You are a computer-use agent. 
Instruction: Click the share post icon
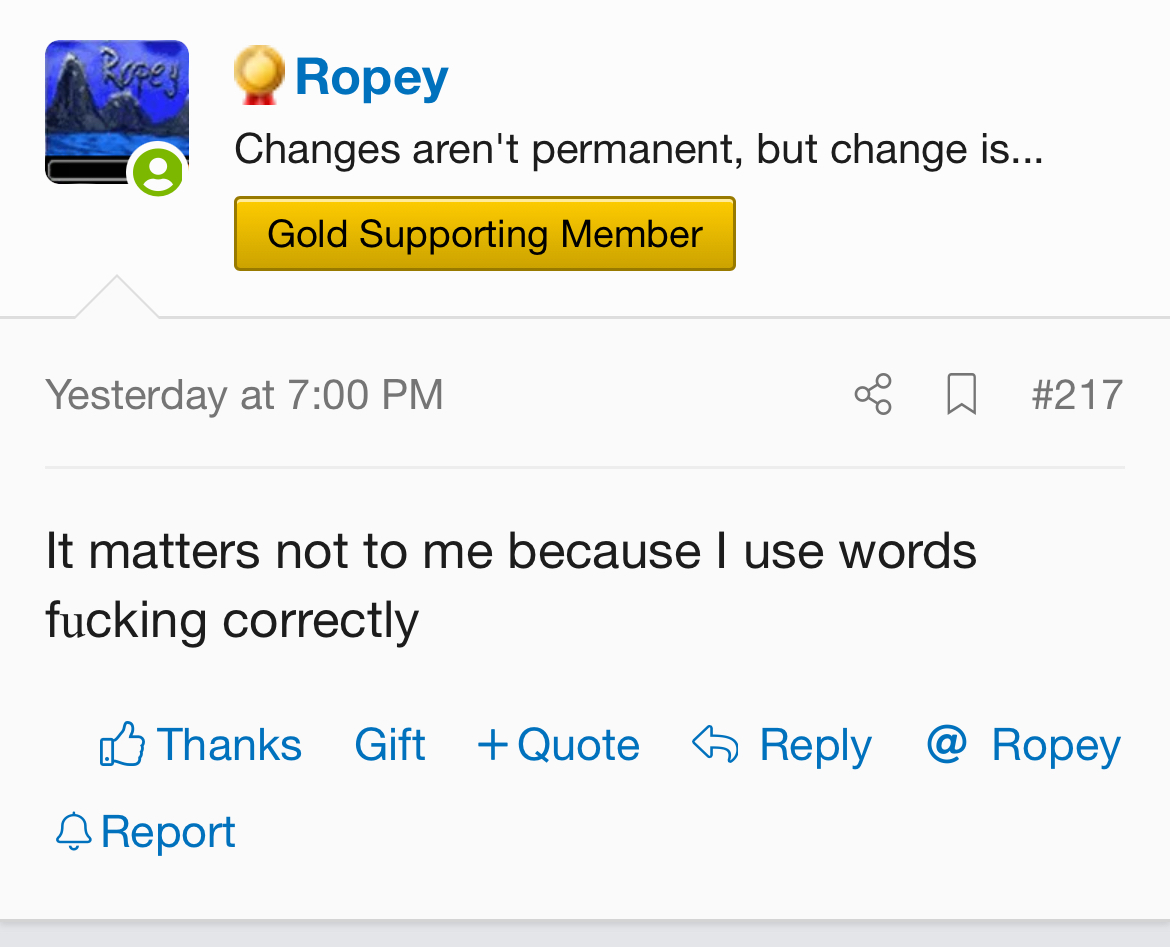pos(873,394)
